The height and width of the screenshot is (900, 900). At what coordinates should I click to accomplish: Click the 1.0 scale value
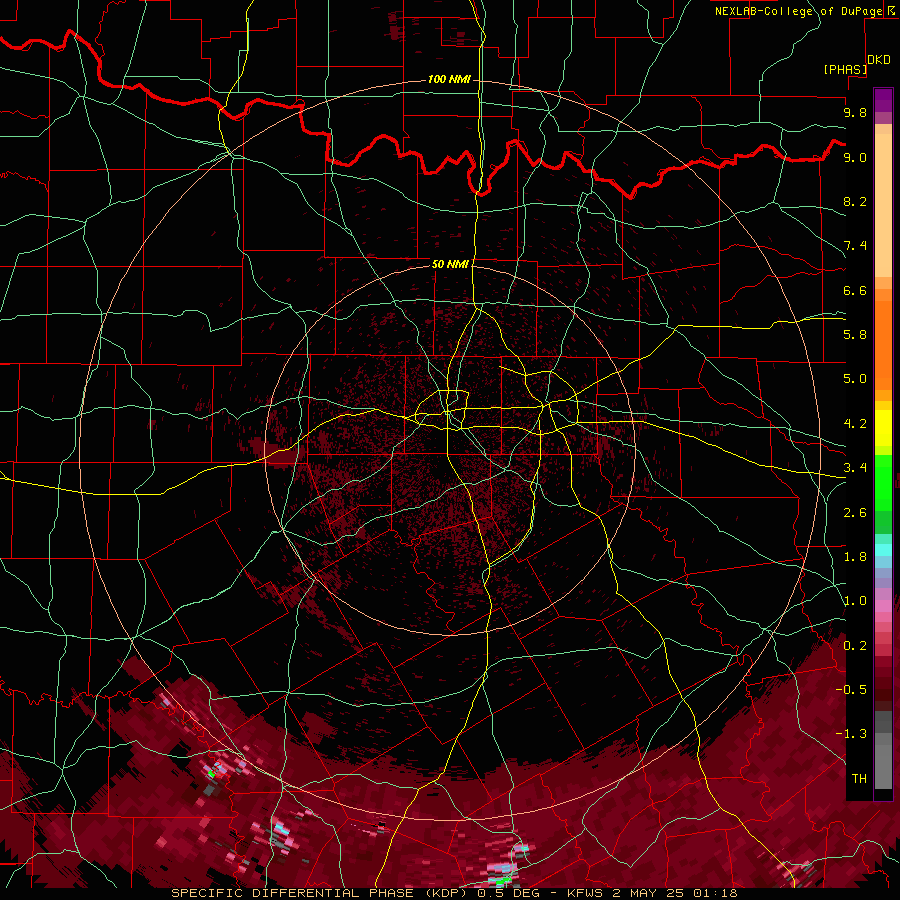[855, 601]
